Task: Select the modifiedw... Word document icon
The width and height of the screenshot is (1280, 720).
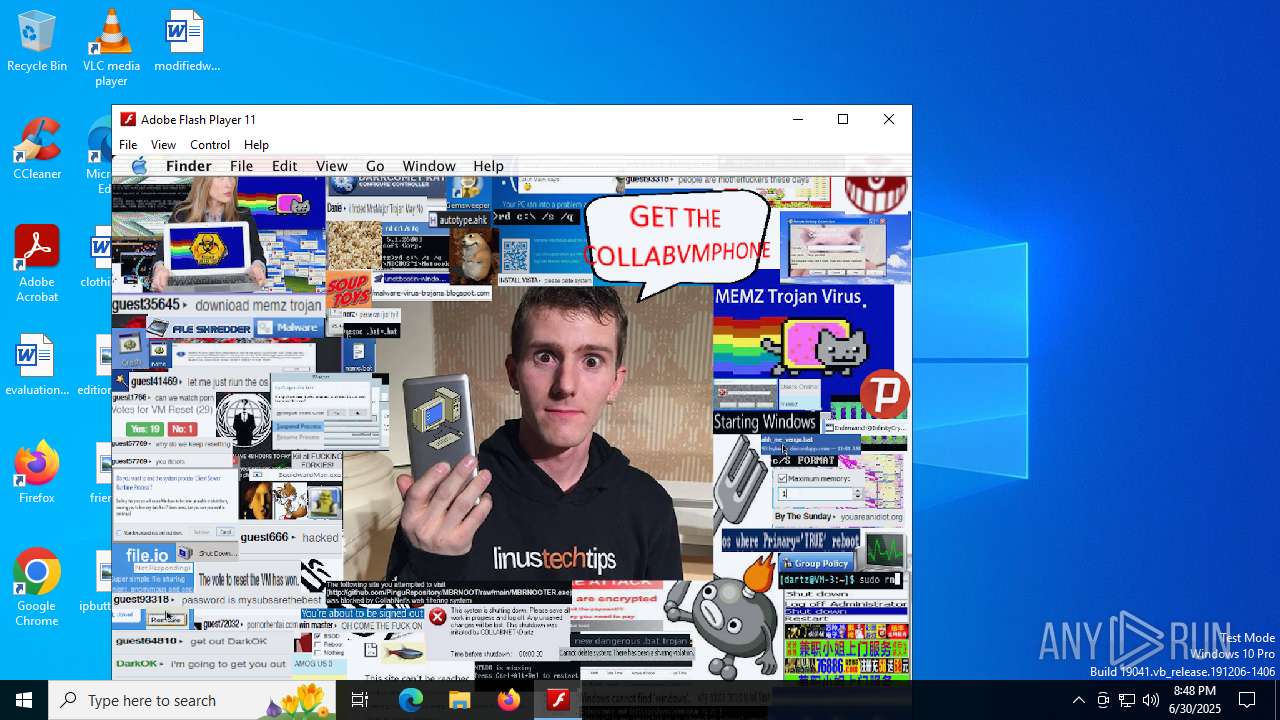Action: [x=186, y=42]
